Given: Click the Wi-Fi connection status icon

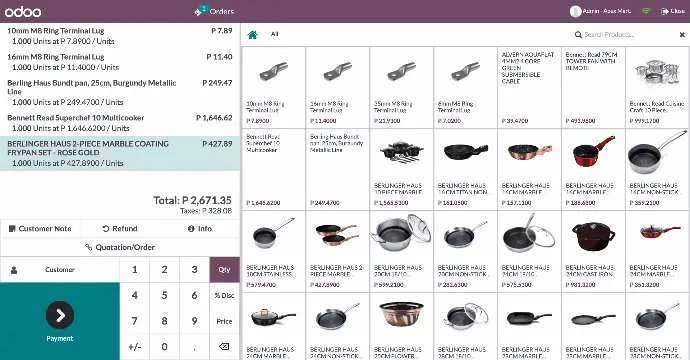Looking at the screenshot, I should point(646,11).
